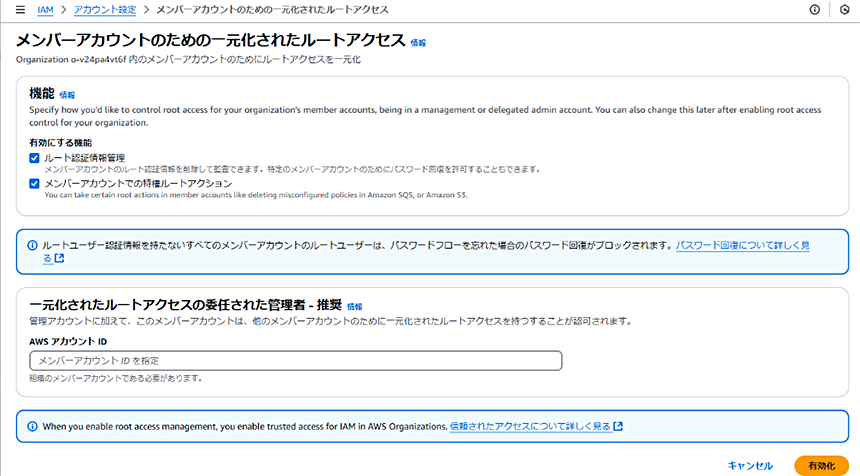
Task: Click info icon in trusted access alert
Action: tap(32, 426)
